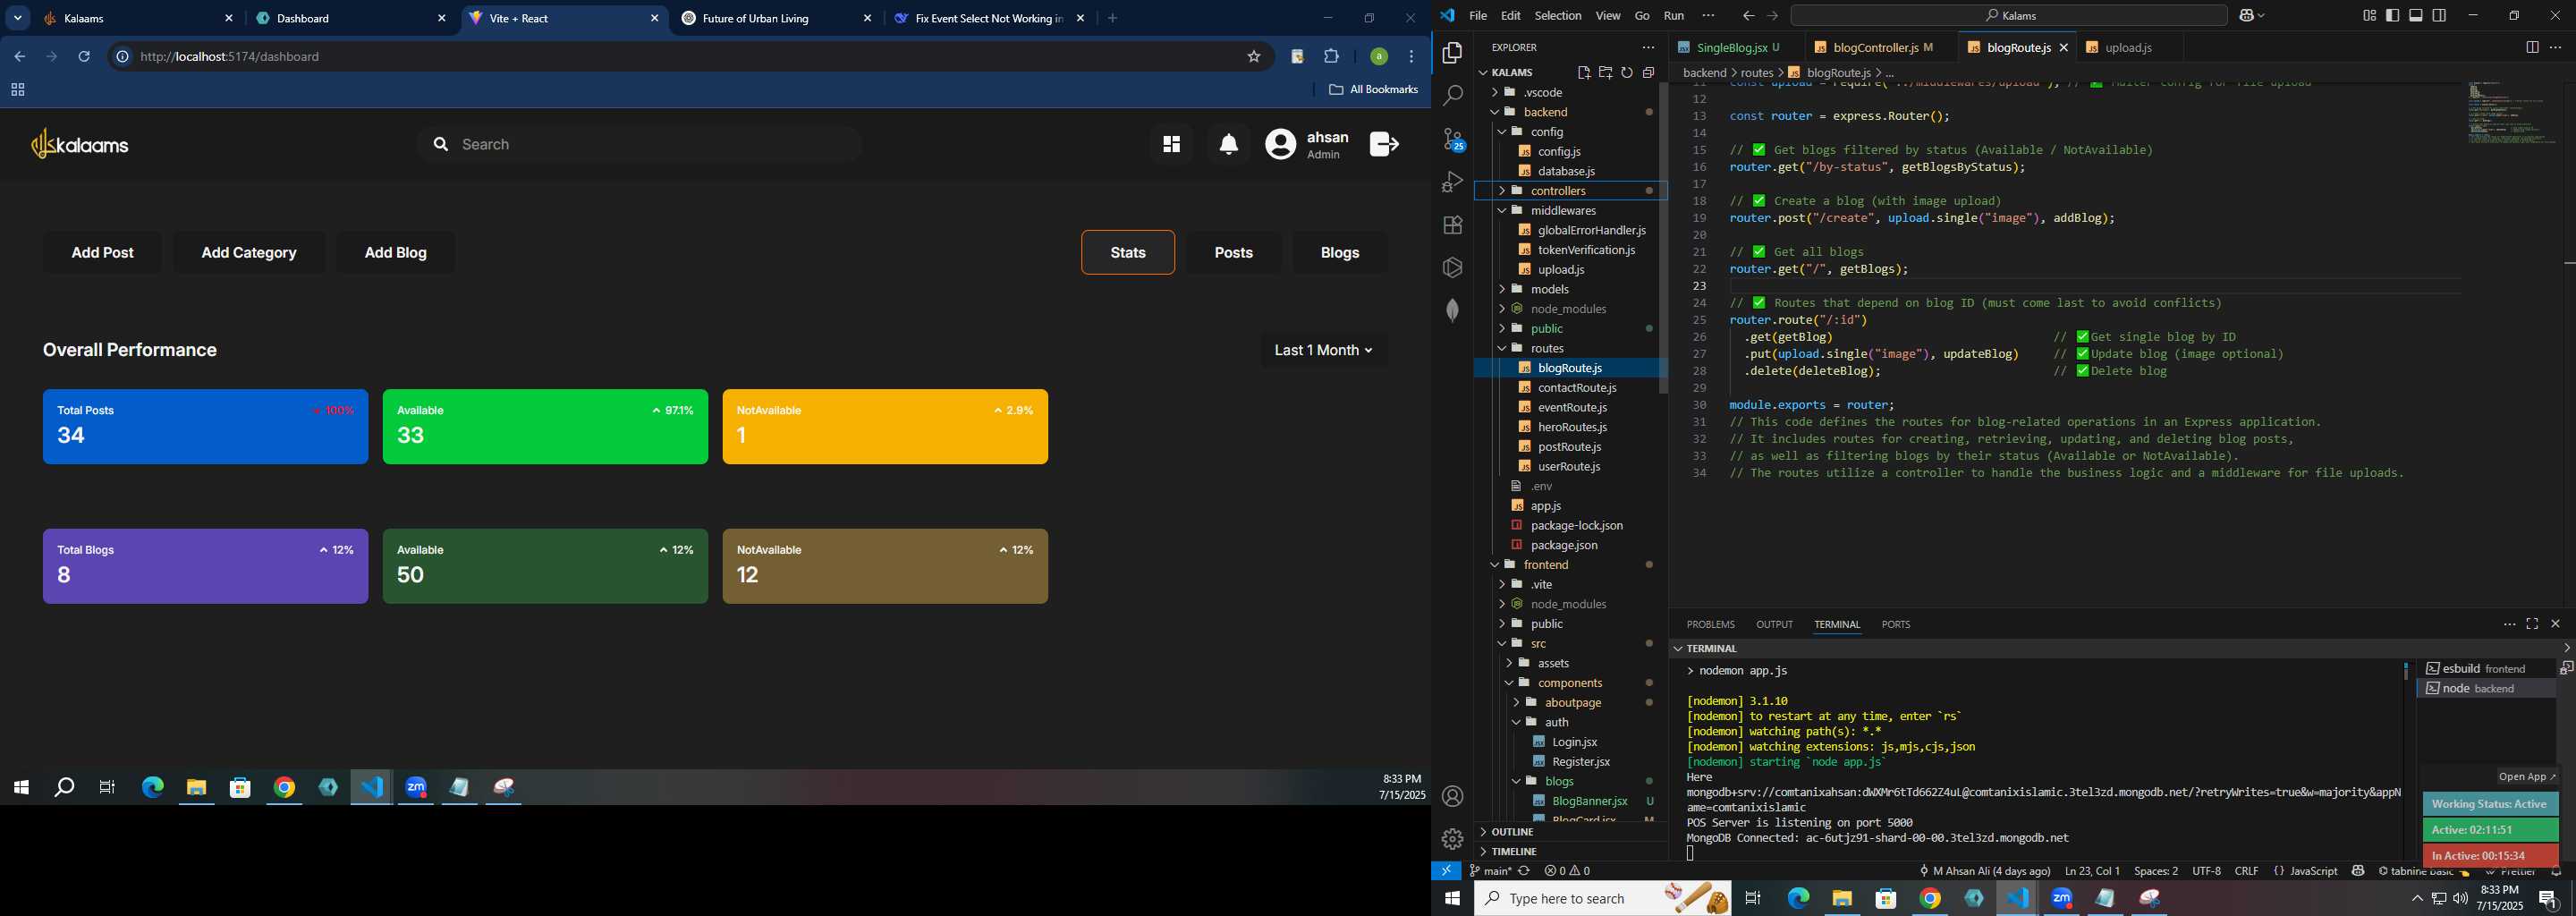2576x916 pixels.
Task: Click the Stats view button
Action: click(x=1128, y=253)
